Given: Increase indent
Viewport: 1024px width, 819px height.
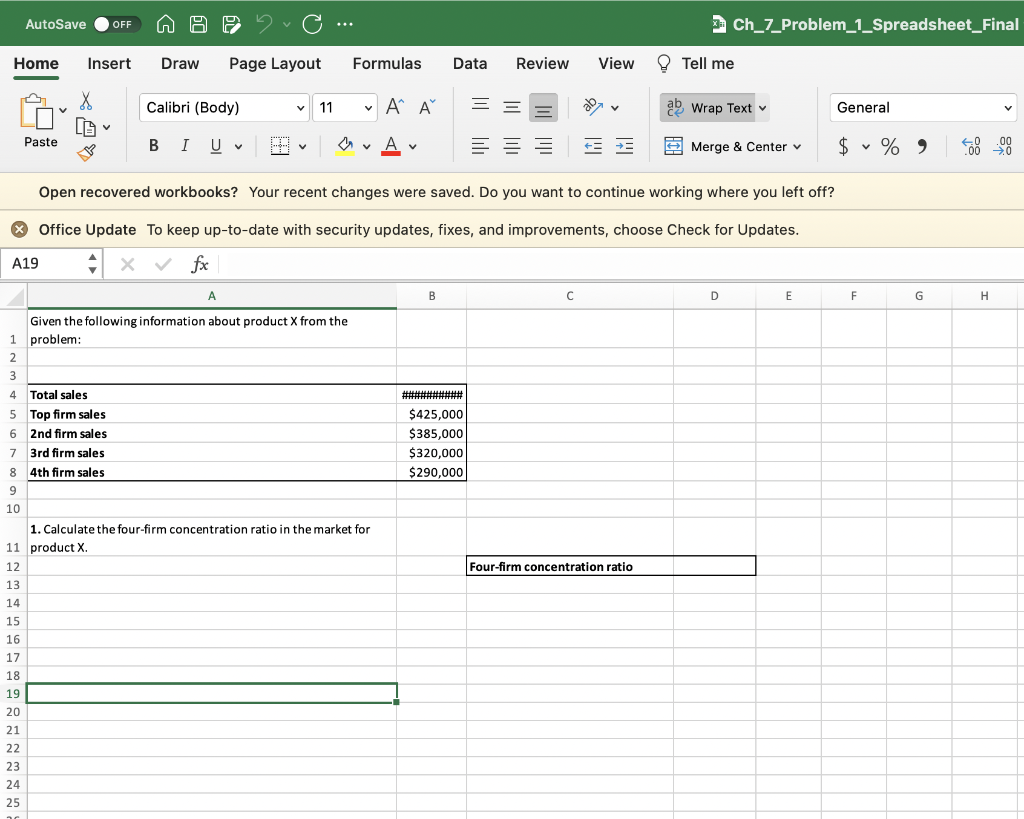Looking at the screenshot, I should tap(624, 146).
